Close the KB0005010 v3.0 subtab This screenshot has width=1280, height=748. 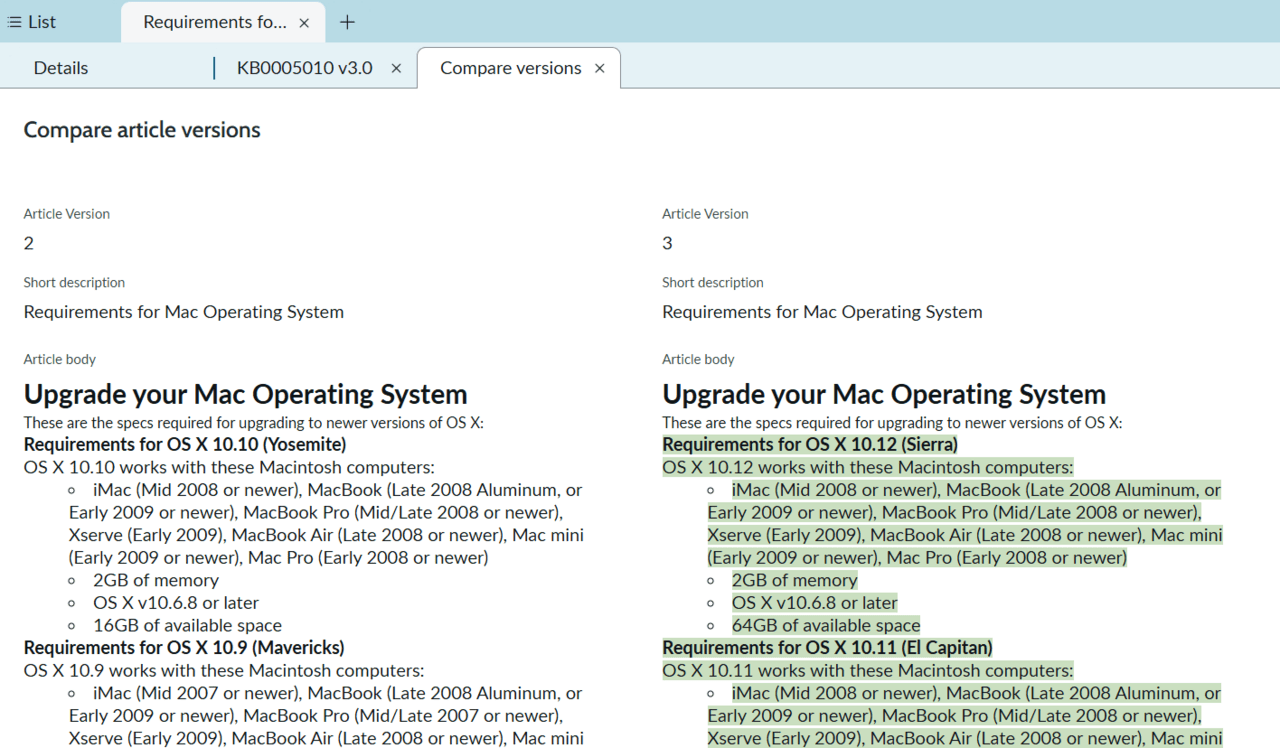click(396, 68)
